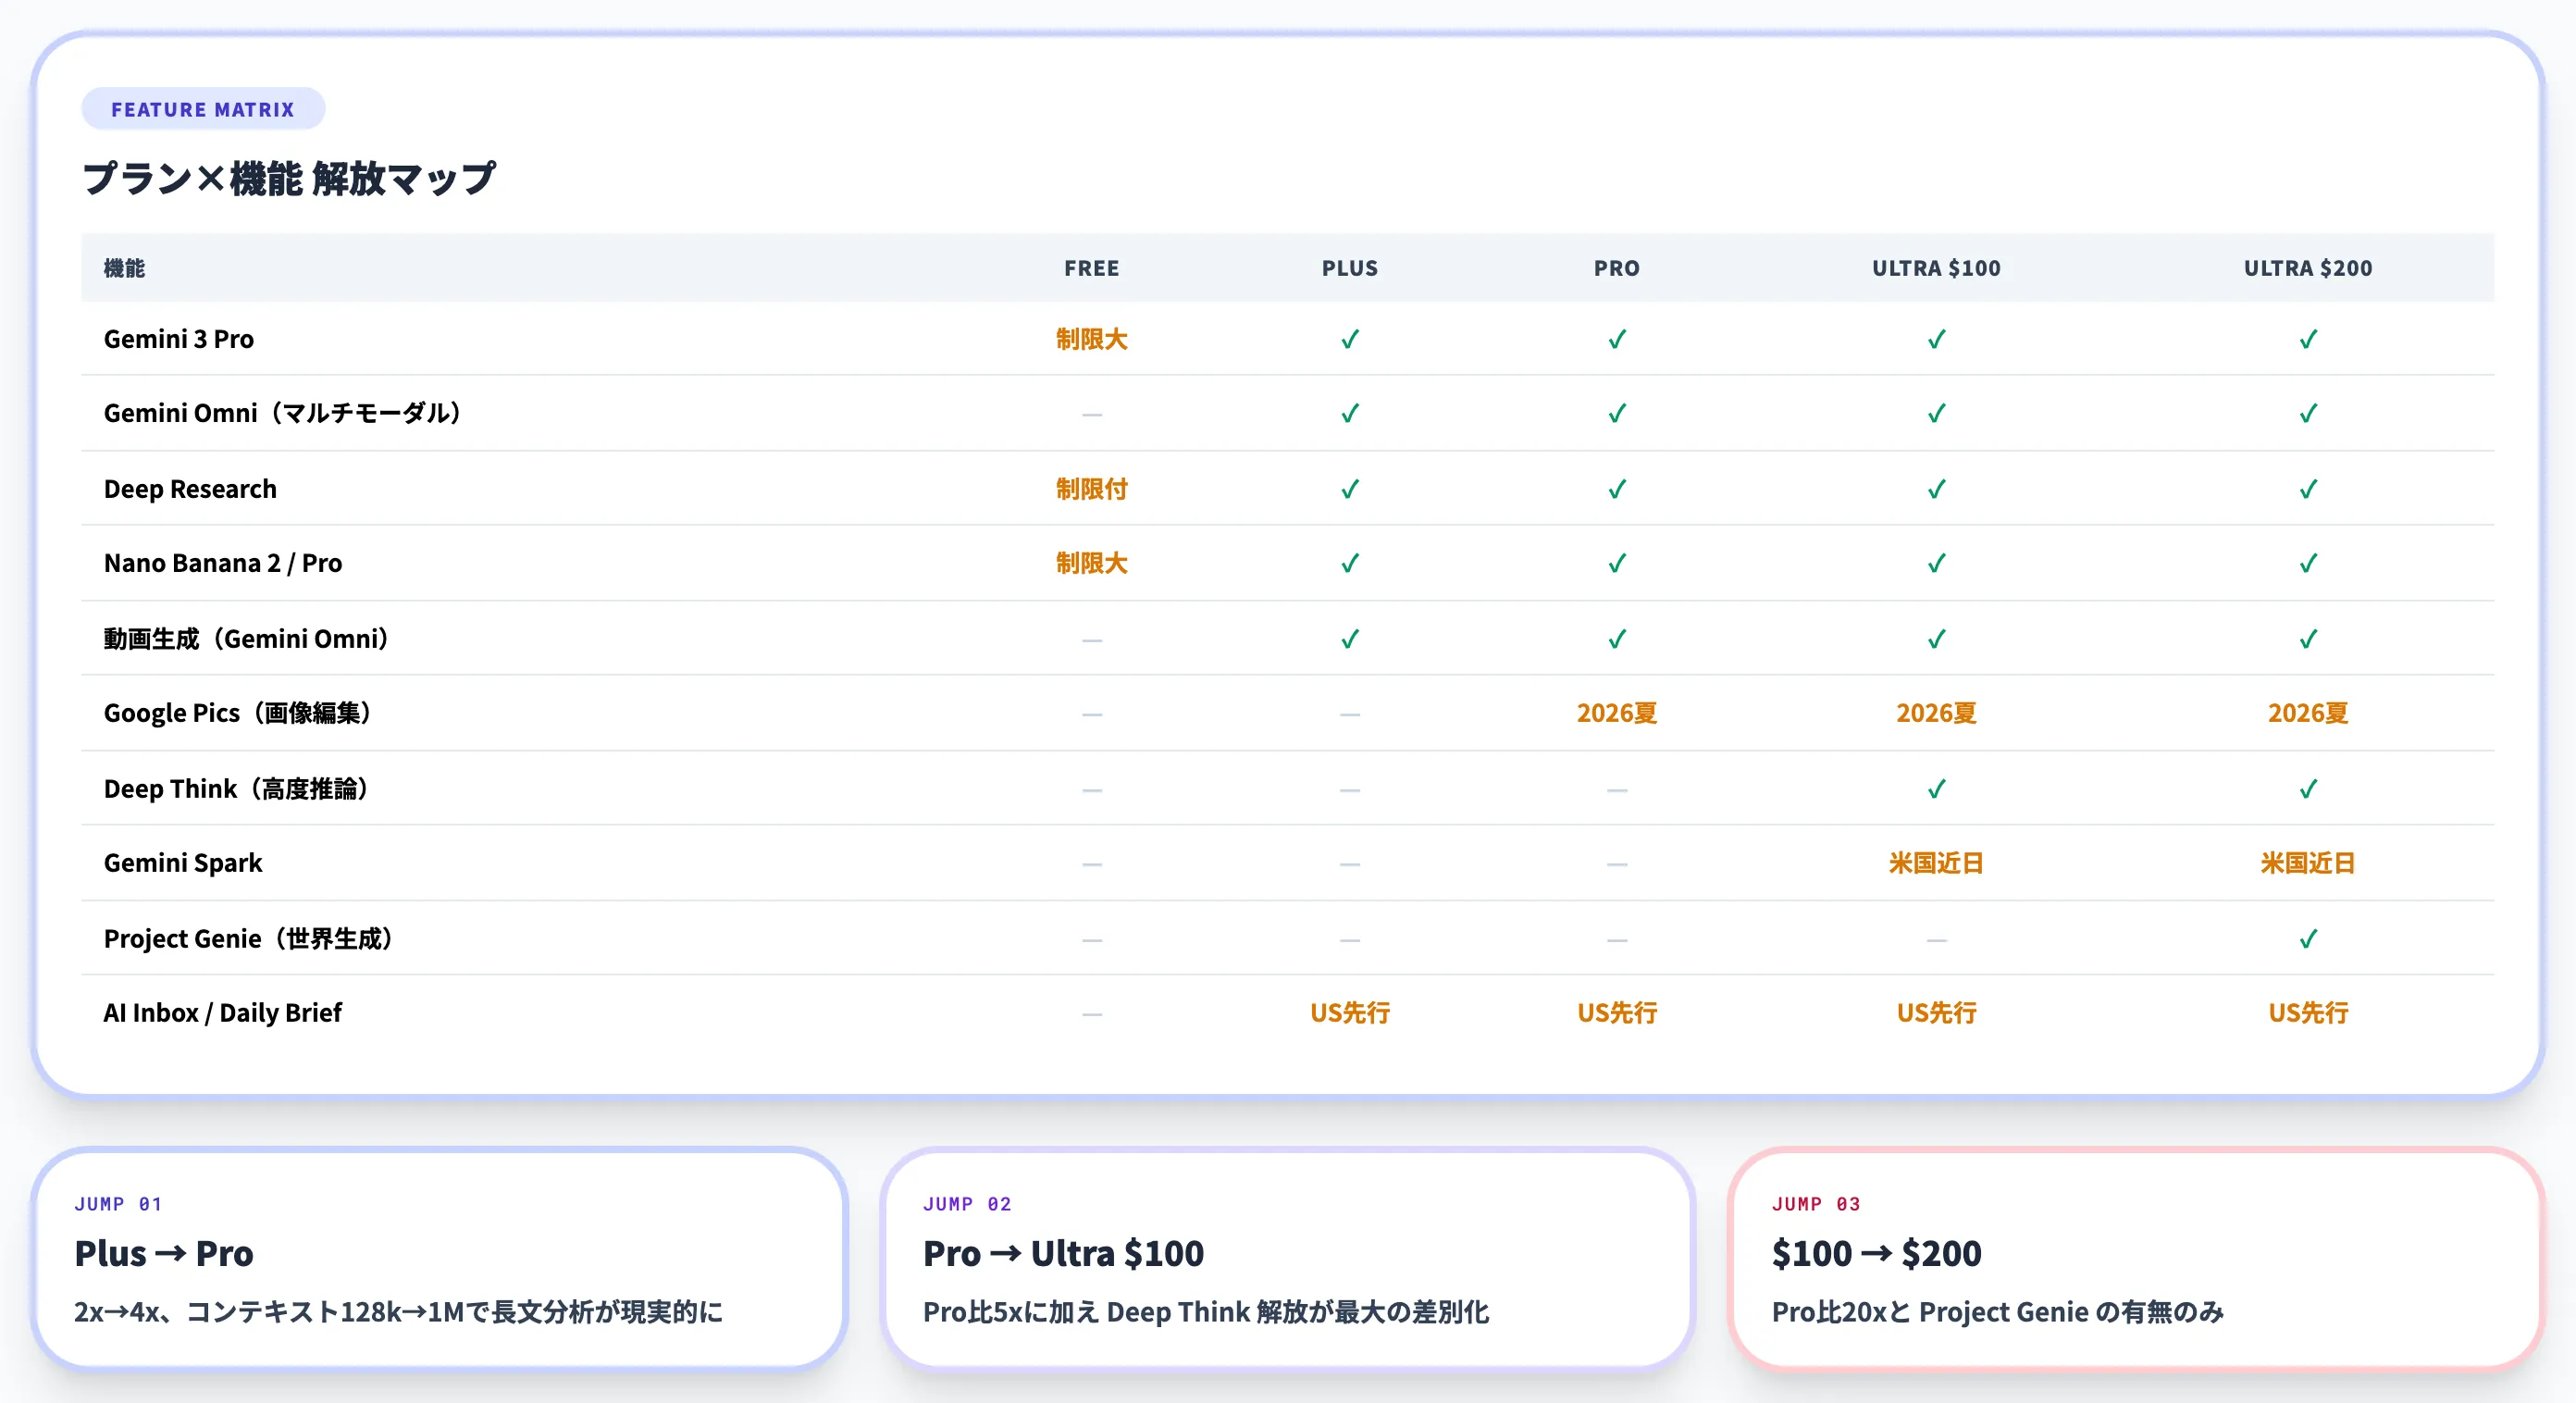Click the Gemini 3 Pro row label
The image size is (2576, 1403).
pyautogui.click(x=179, y=339)
